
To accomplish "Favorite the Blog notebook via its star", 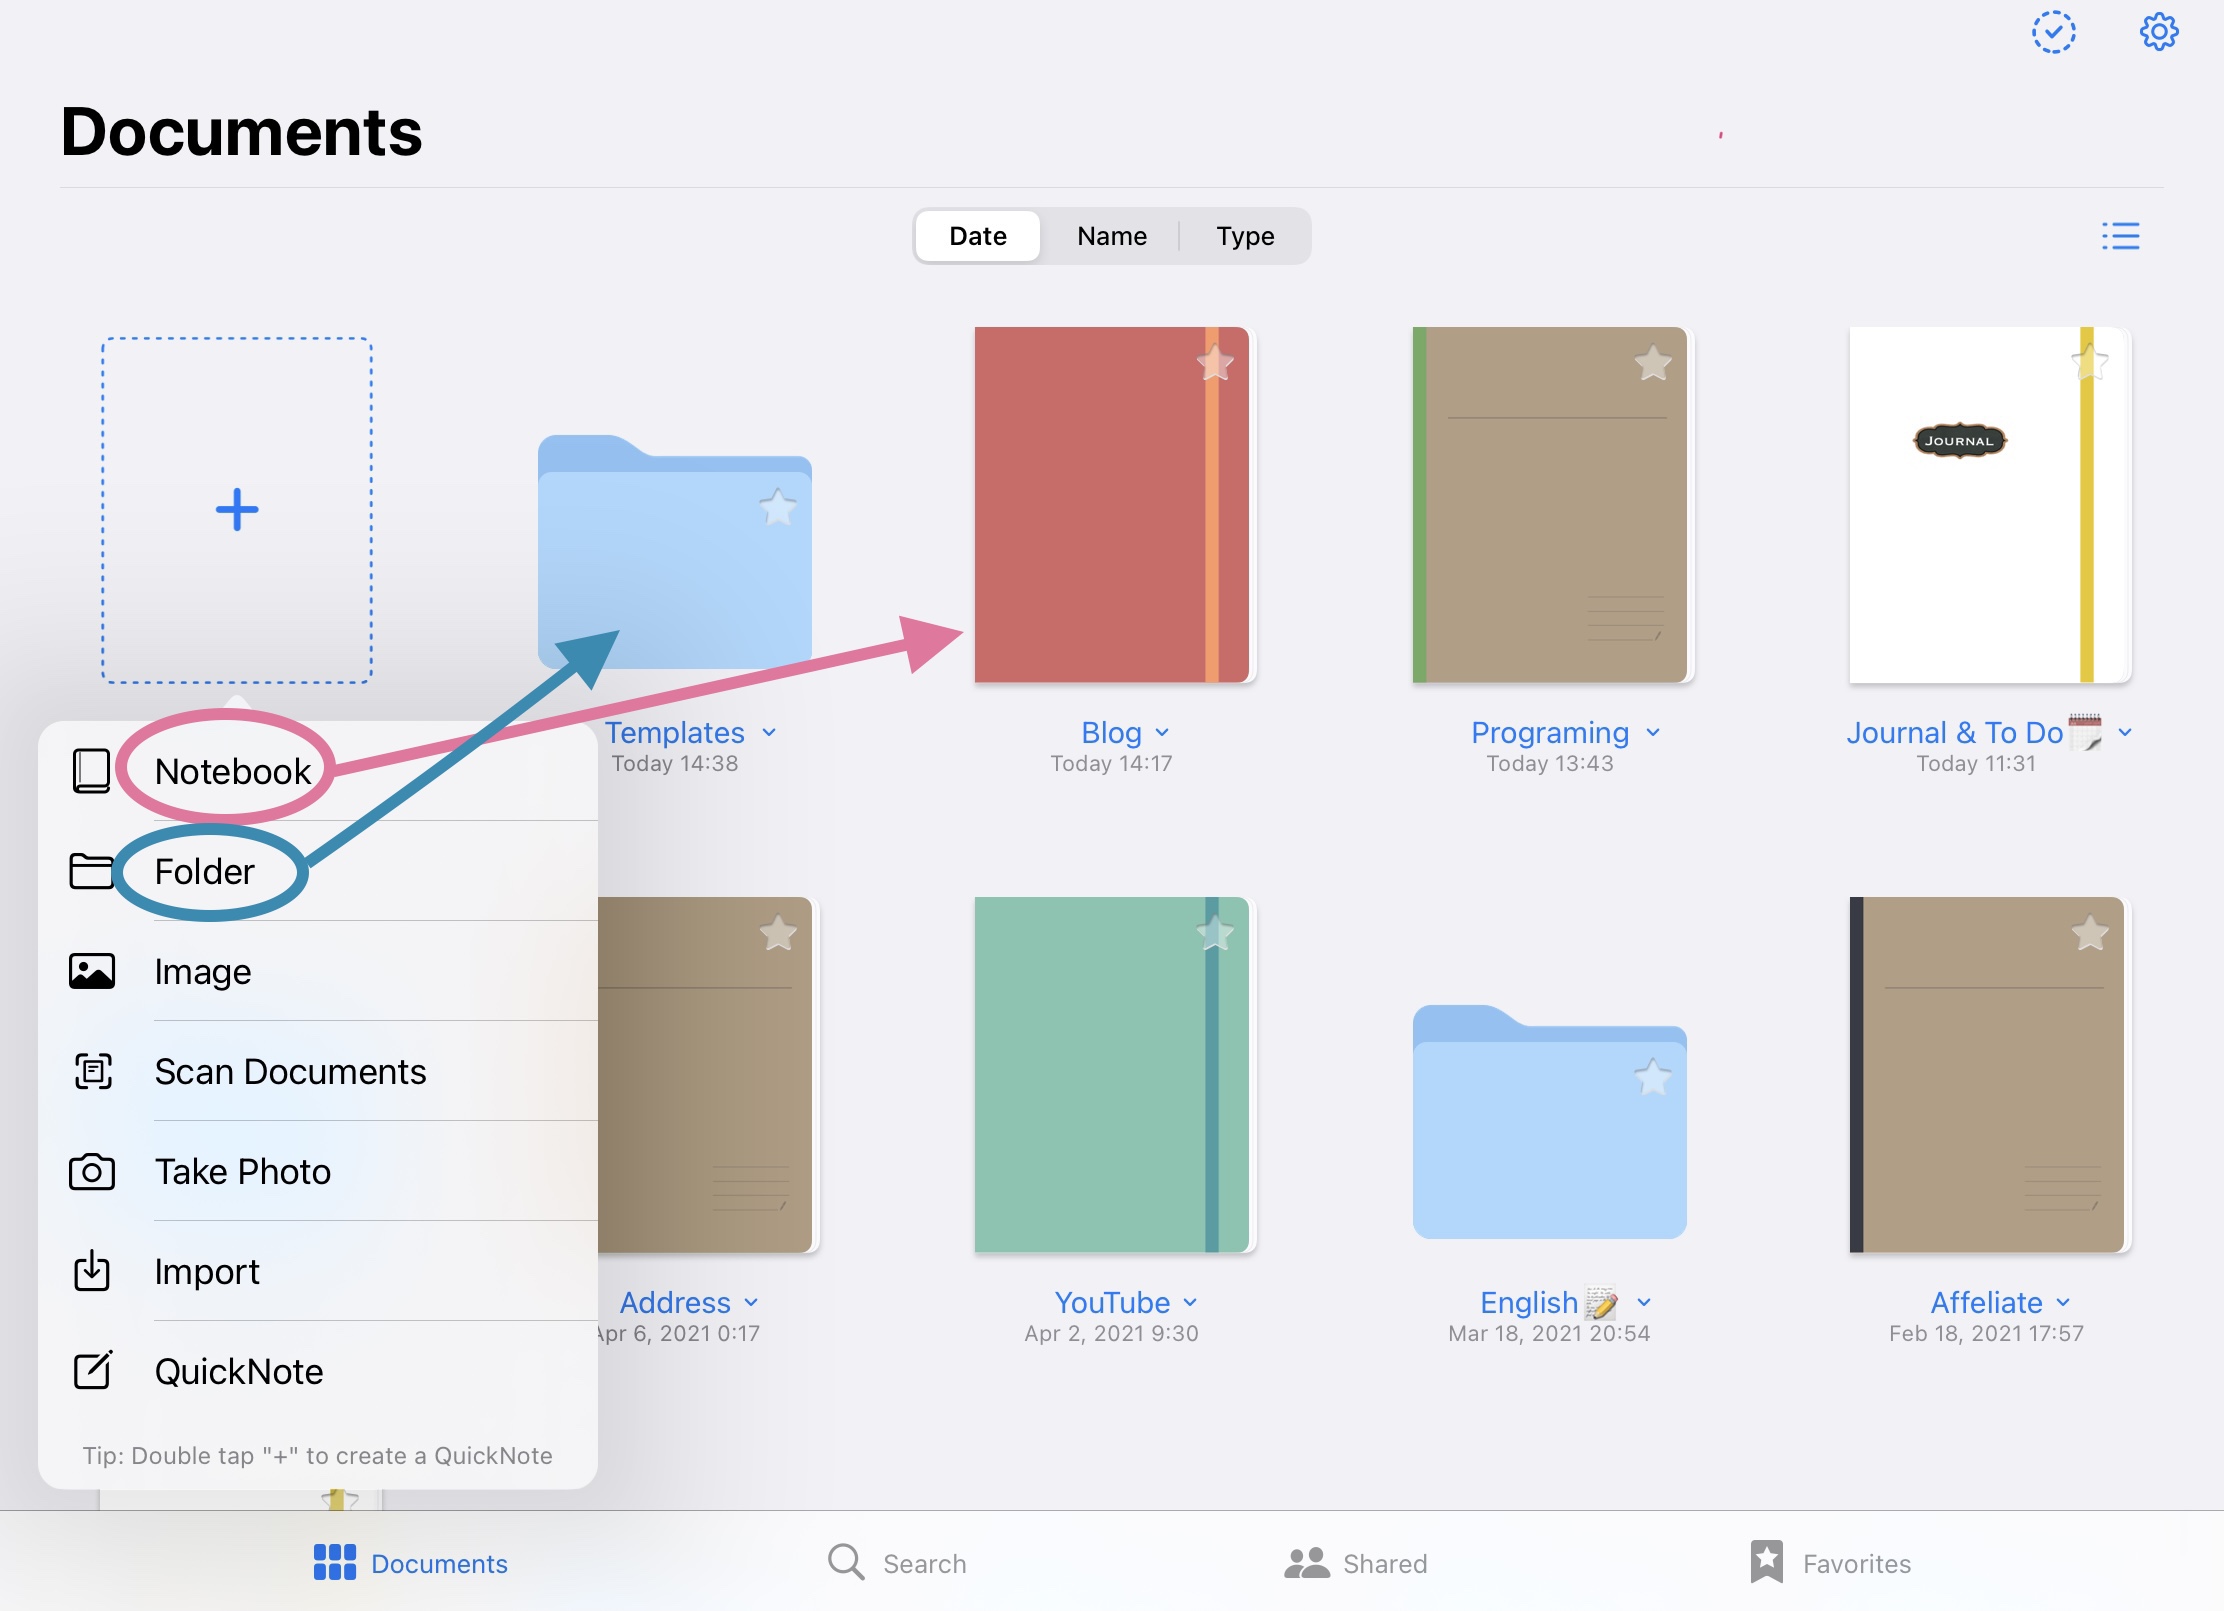I will pyautogui.click(x=1215, y=363).
